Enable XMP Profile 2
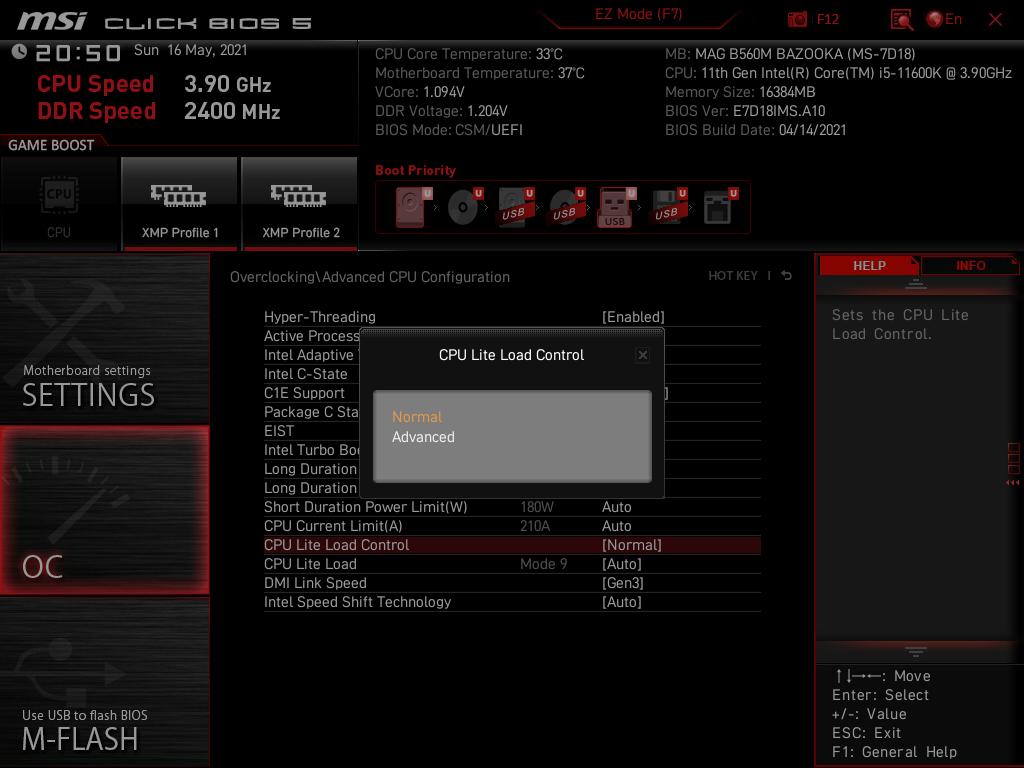 click(300, 204)
